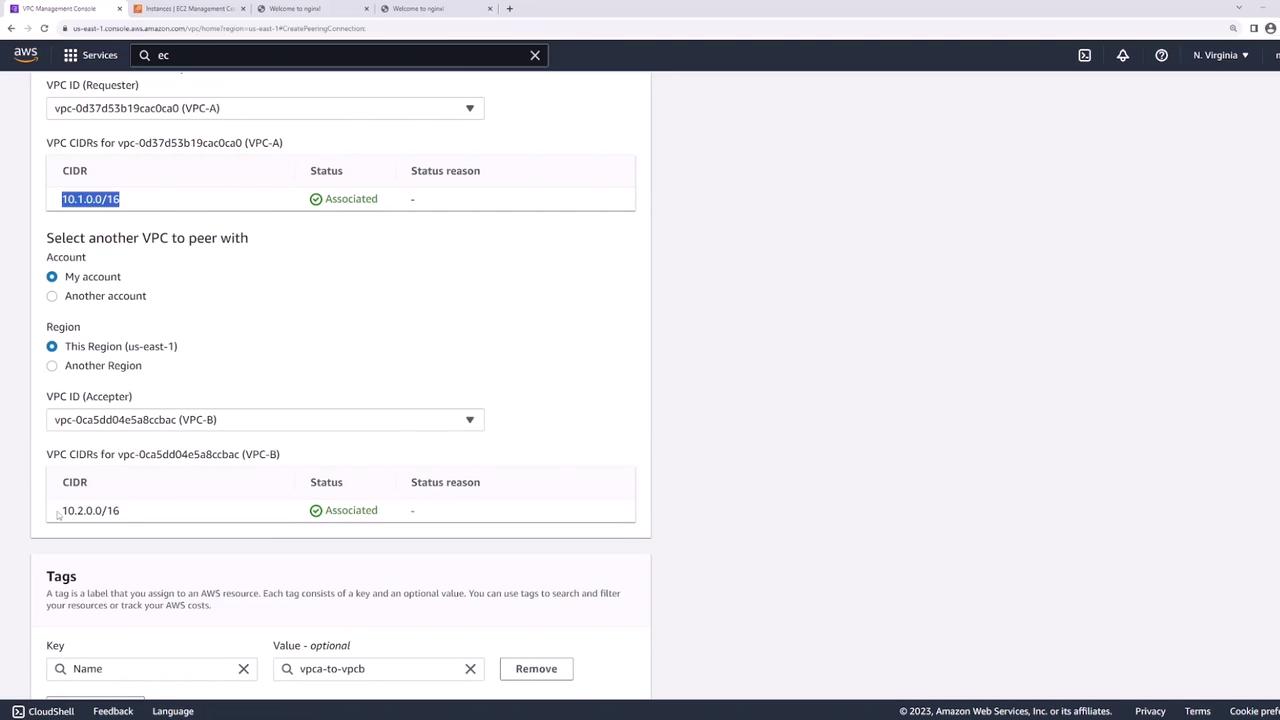Reload the browser page
The width and height of the screenshot is (1280, 720).
44,28
